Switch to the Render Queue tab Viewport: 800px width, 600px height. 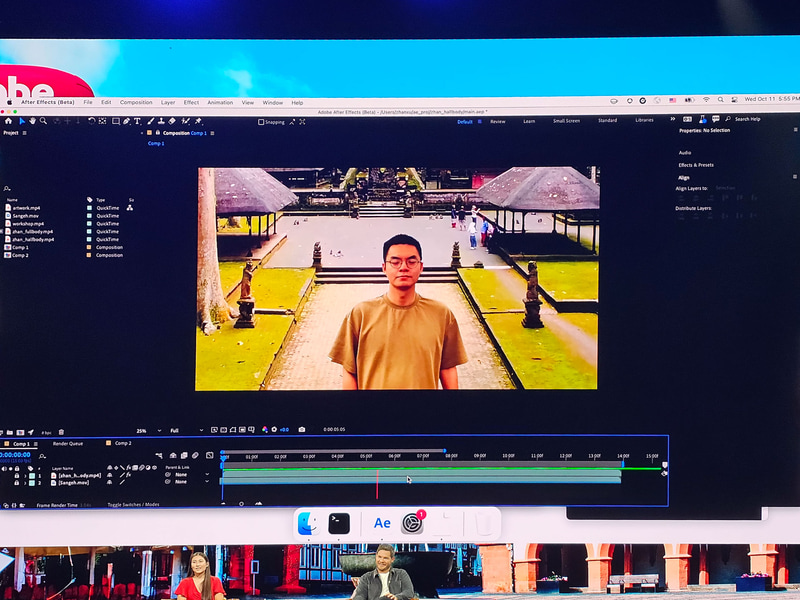[x=67, y=443]
